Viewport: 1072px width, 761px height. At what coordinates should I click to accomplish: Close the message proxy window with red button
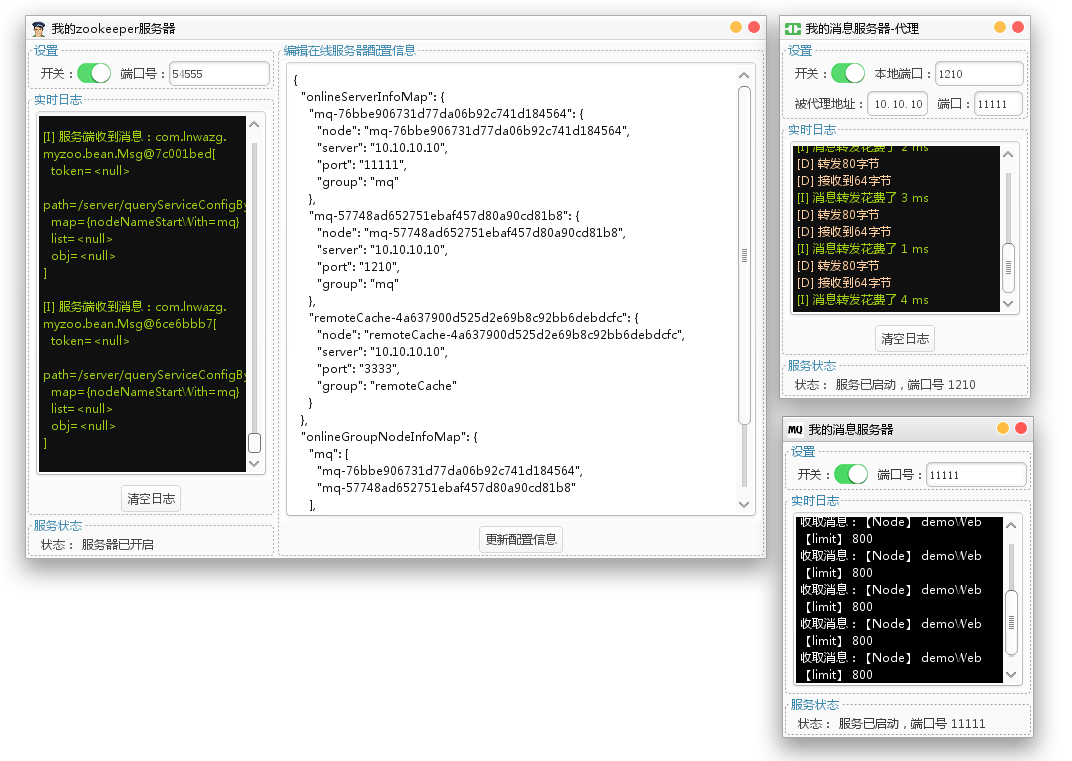(1018, 27)
